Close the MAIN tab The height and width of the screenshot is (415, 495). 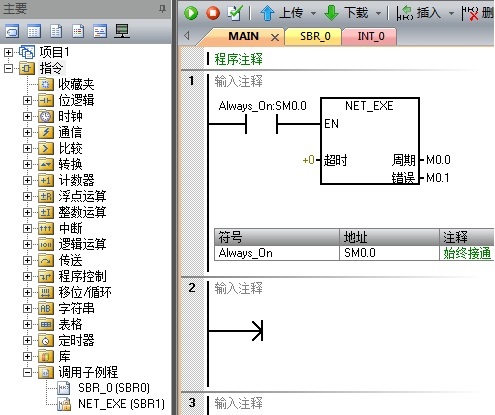[x=275, y=37]
